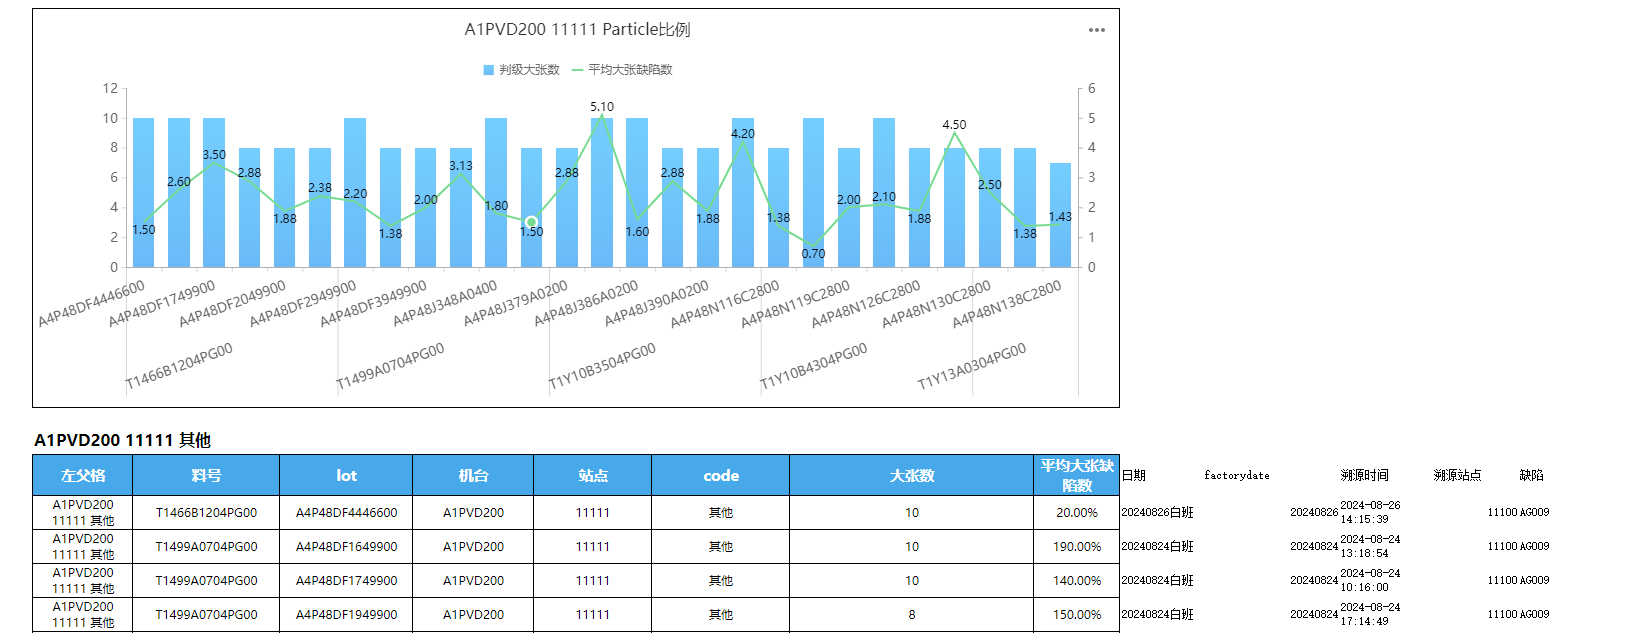Select the 150.00% cell in the table
Image resolution: width=1634 pixels, height=633 pixels.
tap(1077, 615)
